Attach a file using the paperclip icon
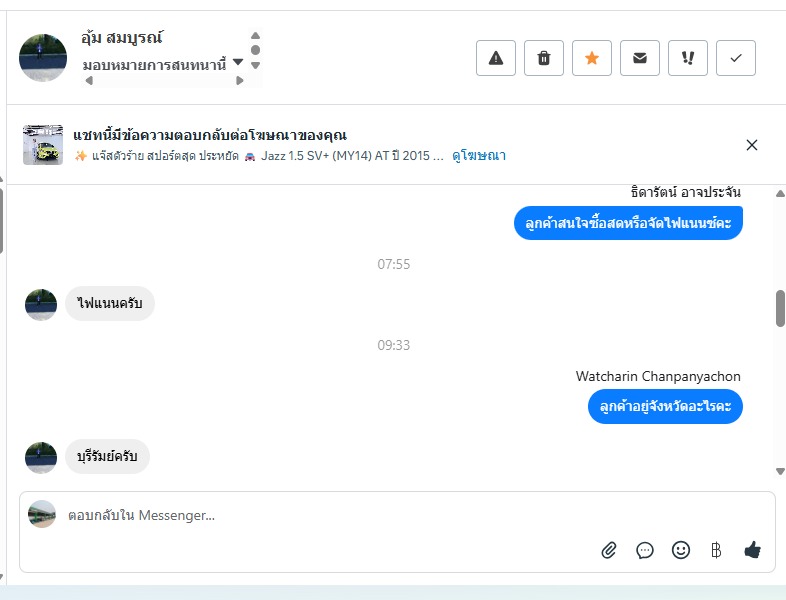Image resolution: width=786 pixels, height=600 pixels. [609, 550]
